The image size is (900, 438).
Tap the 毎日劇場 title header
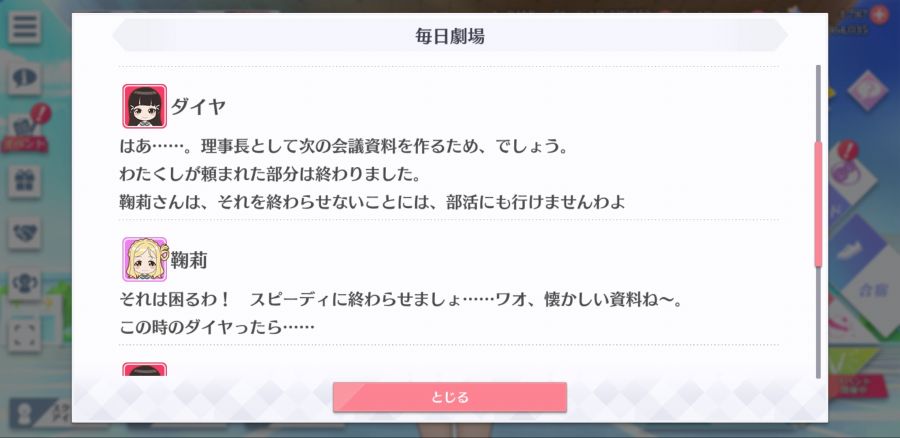(449, 36)
